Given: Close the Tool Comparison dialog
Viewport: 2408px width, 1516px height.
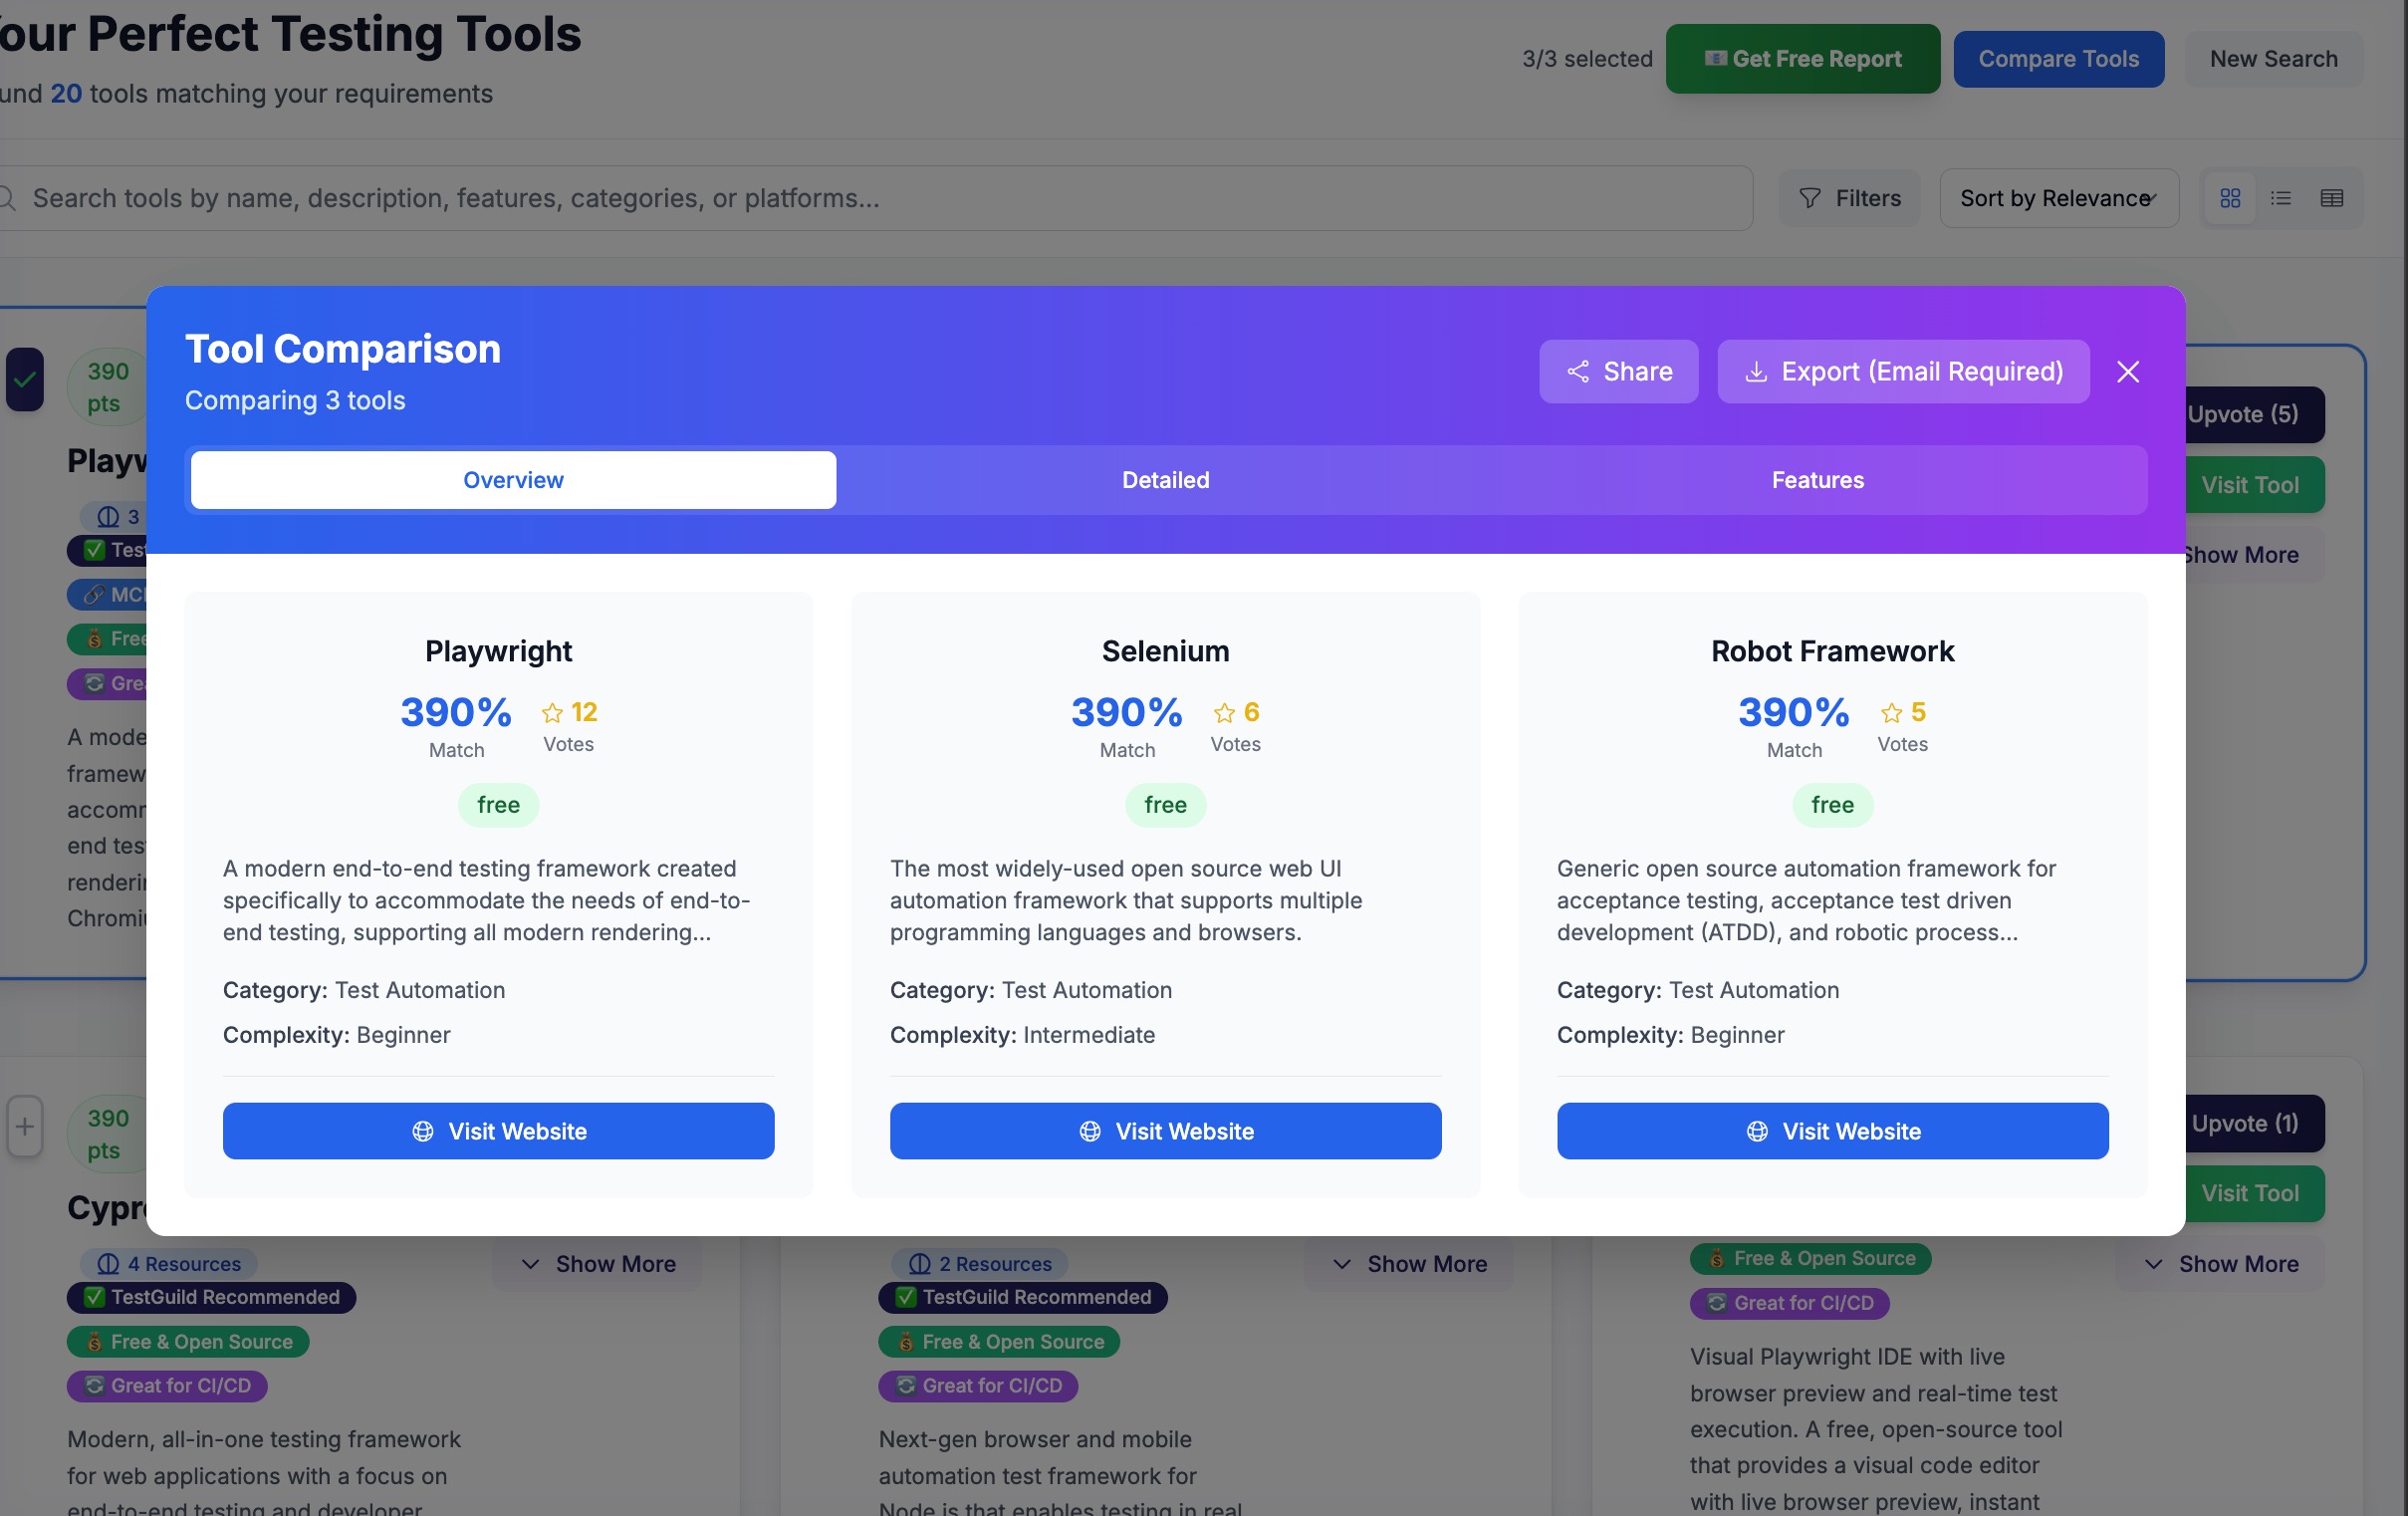Looking at the screenshot, I should 2128,372.
